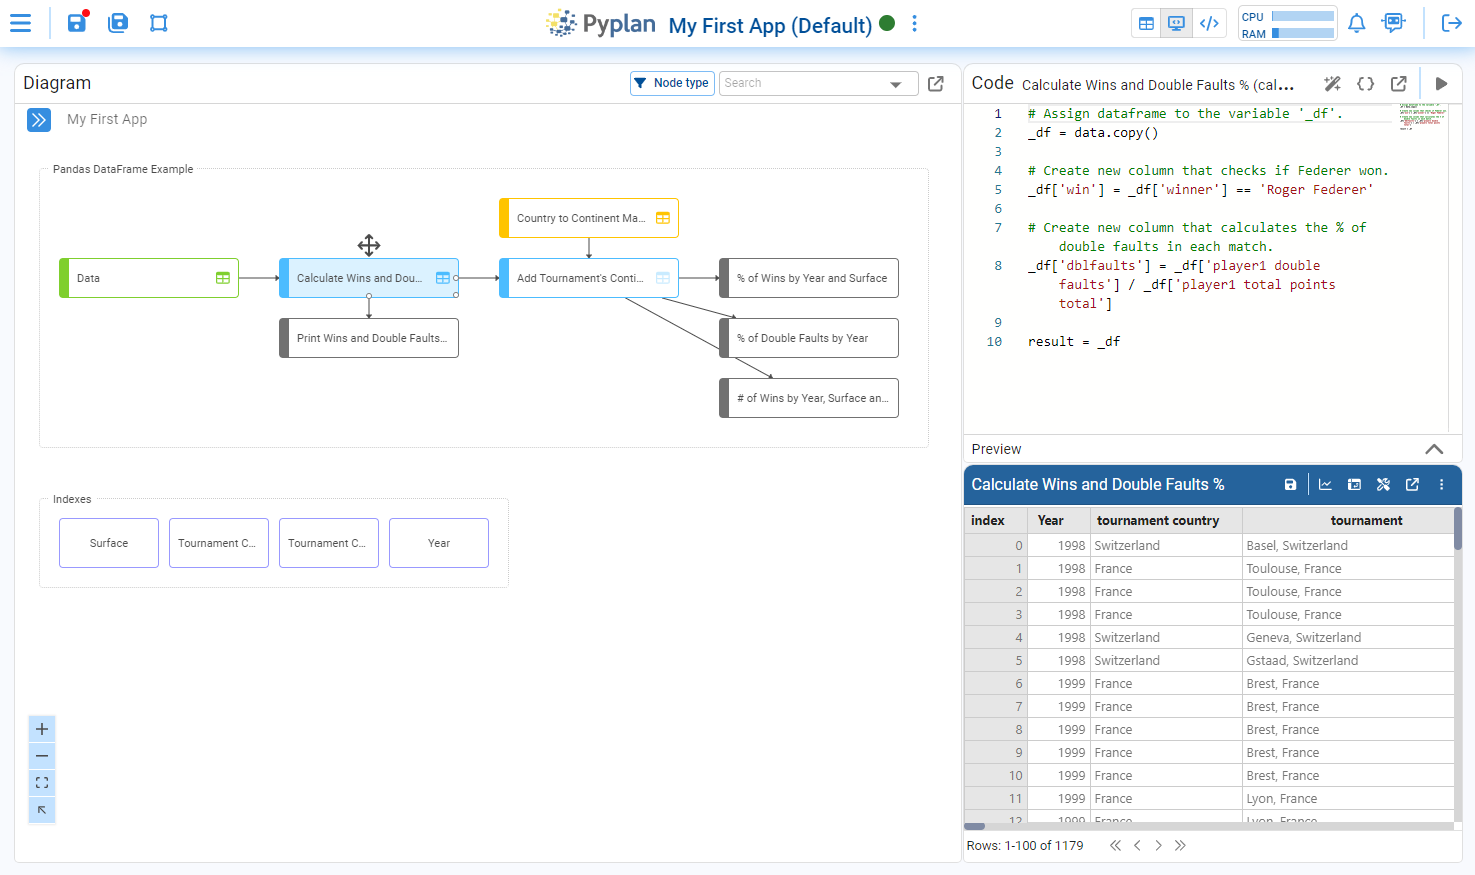
Task: Save the preview result view
Action: tap(1290, 484)
